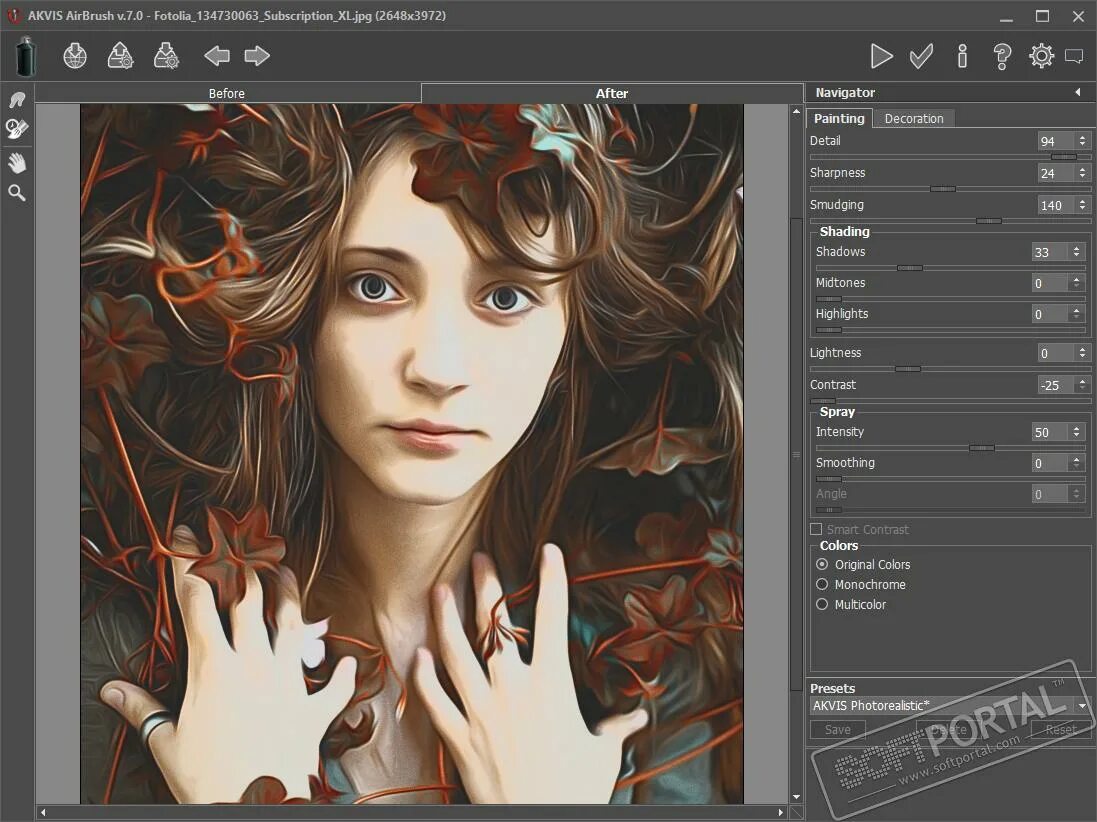Image resolution: width=1097 pixels, height=822 pixels.
Task: View image info with the info icon
Action: pyautogui.click(x=962, y=56)
